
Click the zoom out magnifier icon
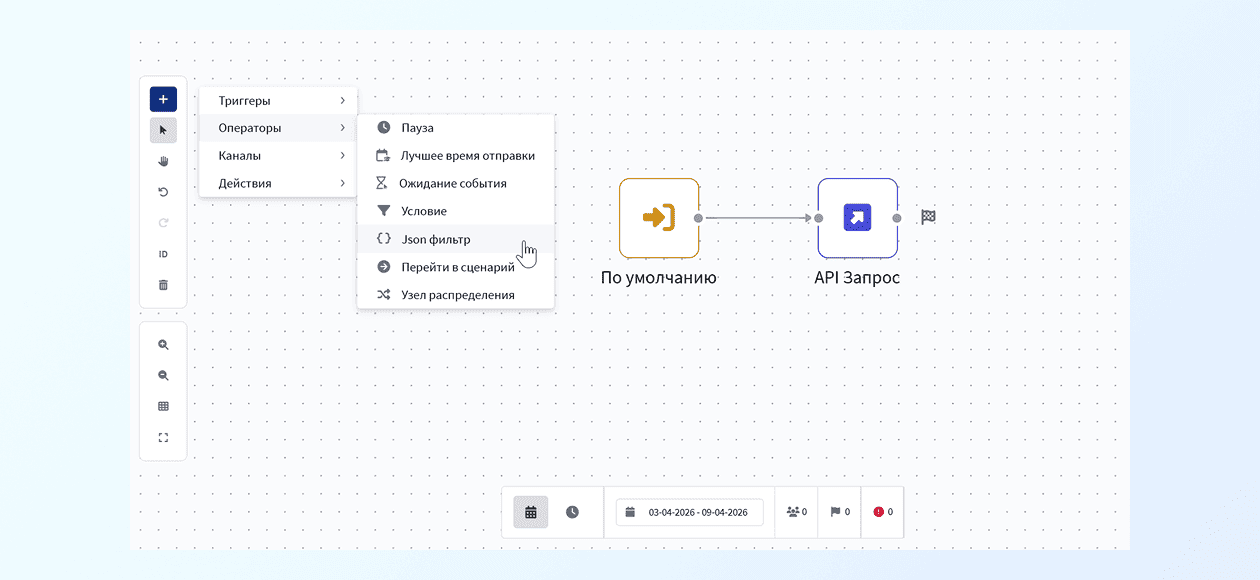pyautogui.click(x=163, y=376)
